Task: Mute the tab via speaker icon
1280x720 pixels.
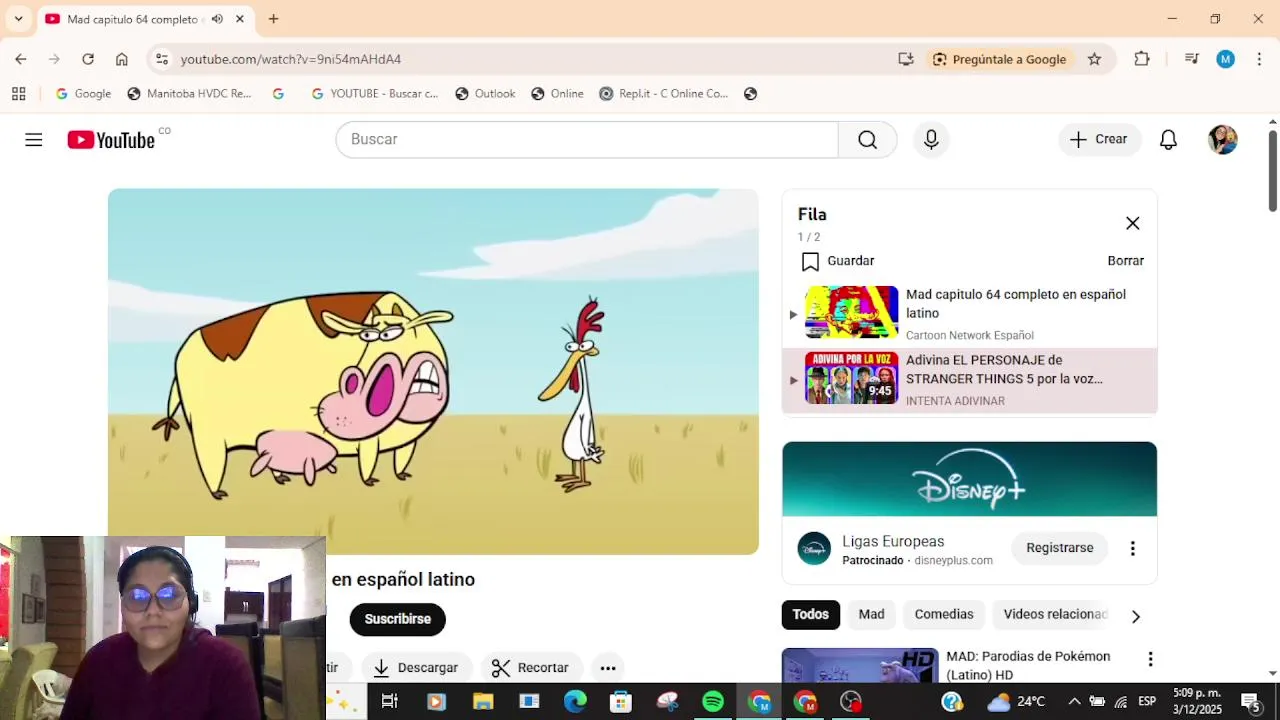Action: click(217, 19)
